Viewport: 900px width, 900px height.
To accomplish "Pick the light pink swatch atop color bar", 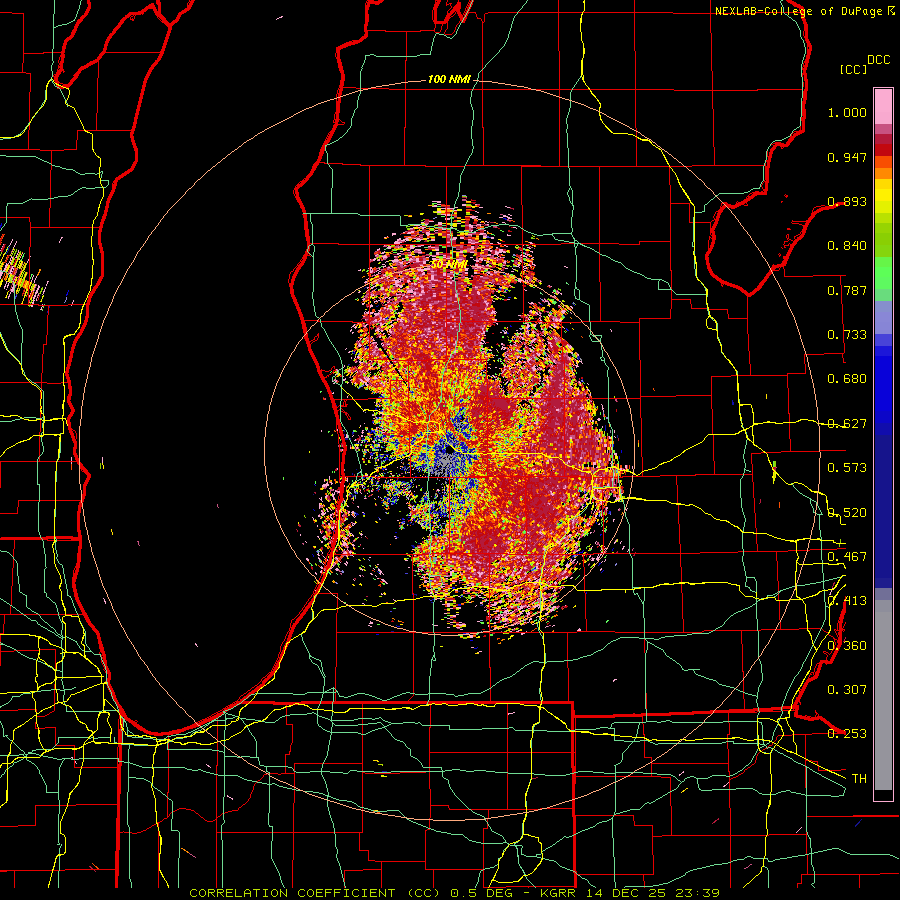I will (x=883, y=107).
